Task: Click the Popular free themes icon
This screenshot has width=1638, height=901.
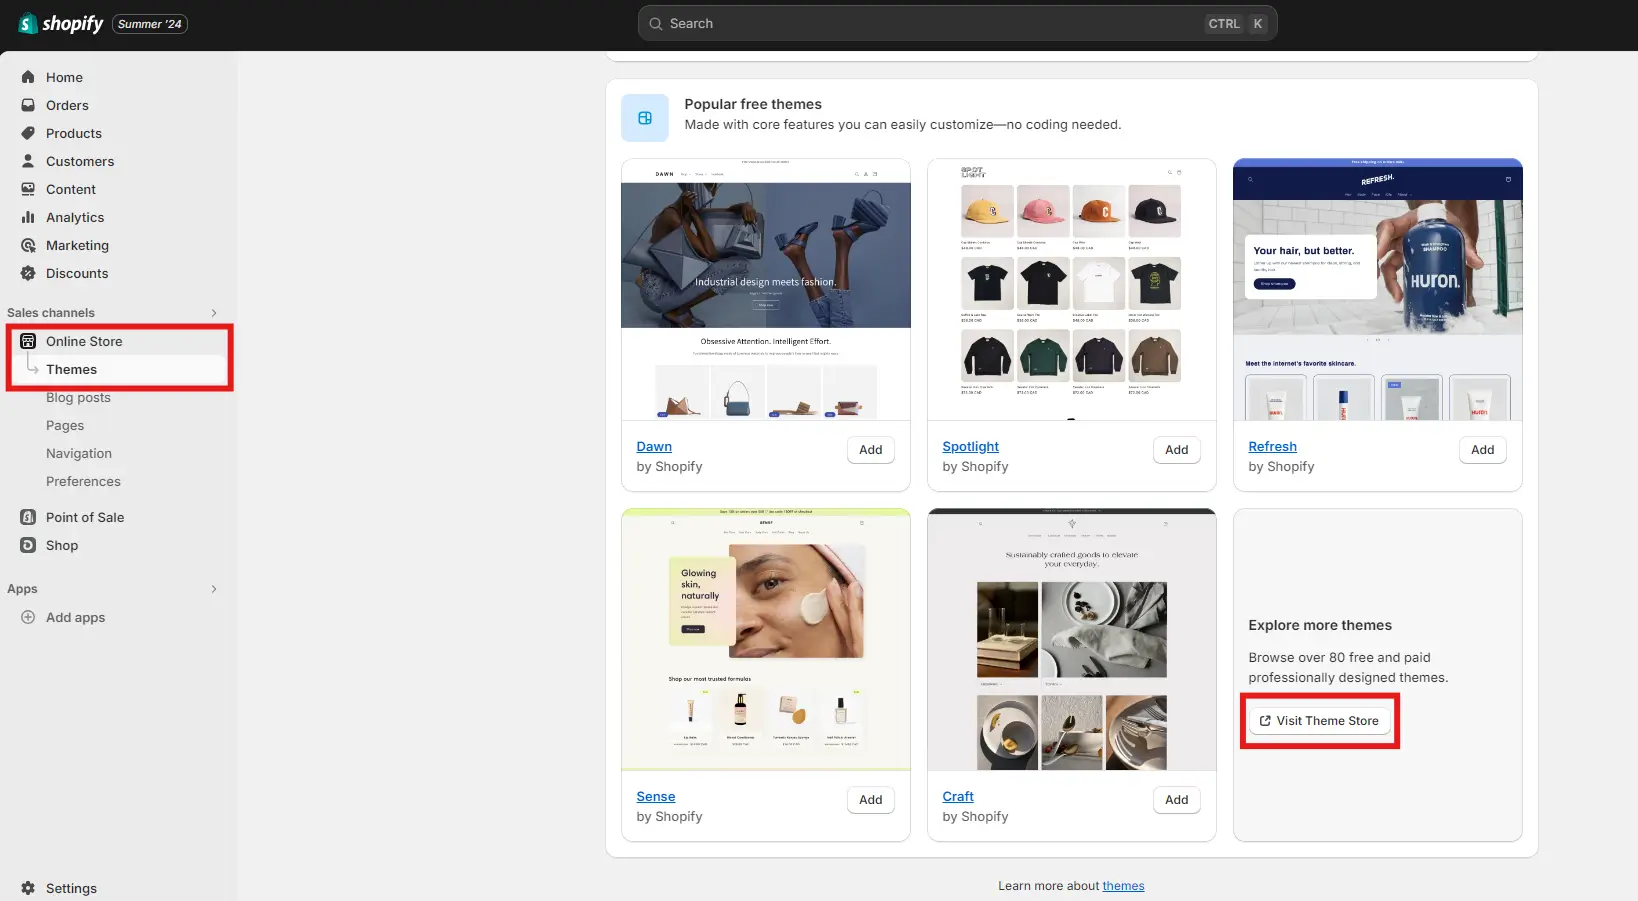Action: [645, 118]
